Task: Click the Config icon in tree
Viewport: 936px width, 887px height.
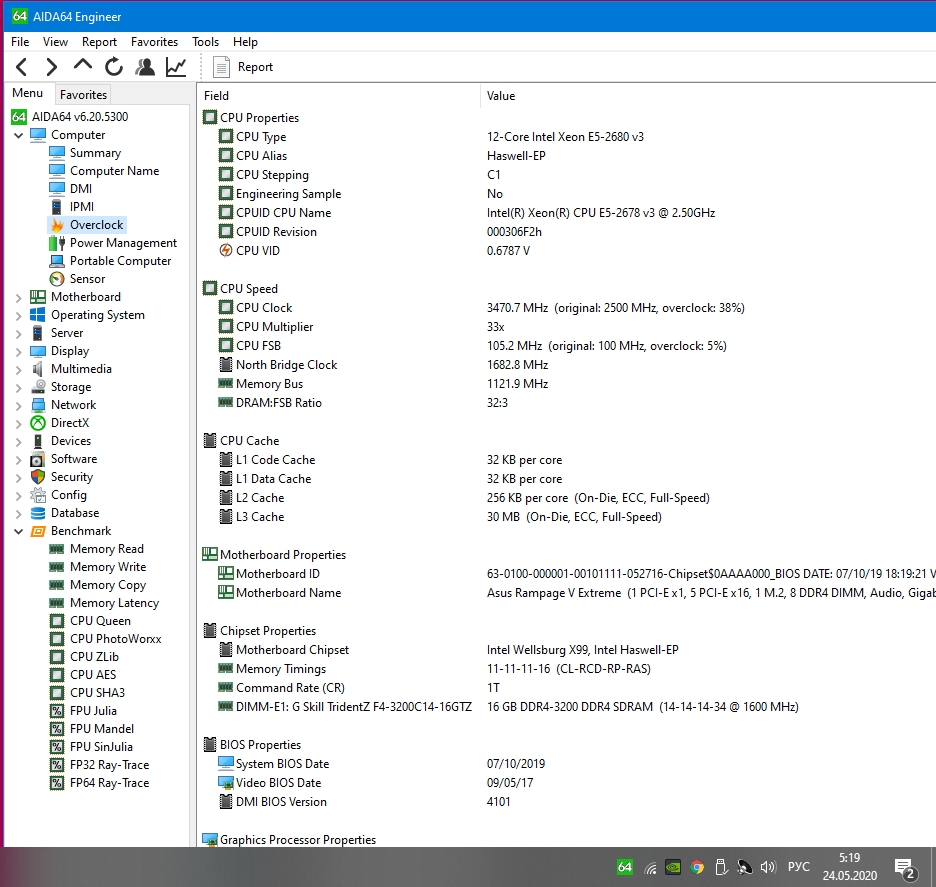Action: tap(38, 495)
